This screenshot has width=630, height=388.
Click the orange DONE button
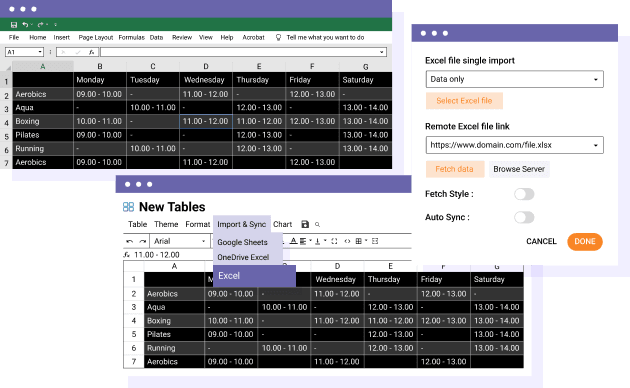click(x=585, y=241)
